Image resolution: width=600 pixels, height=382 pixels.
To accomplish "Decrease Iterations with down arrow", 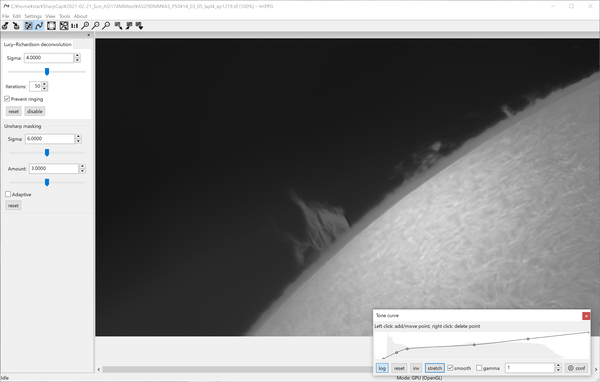I will coord(45,88).
